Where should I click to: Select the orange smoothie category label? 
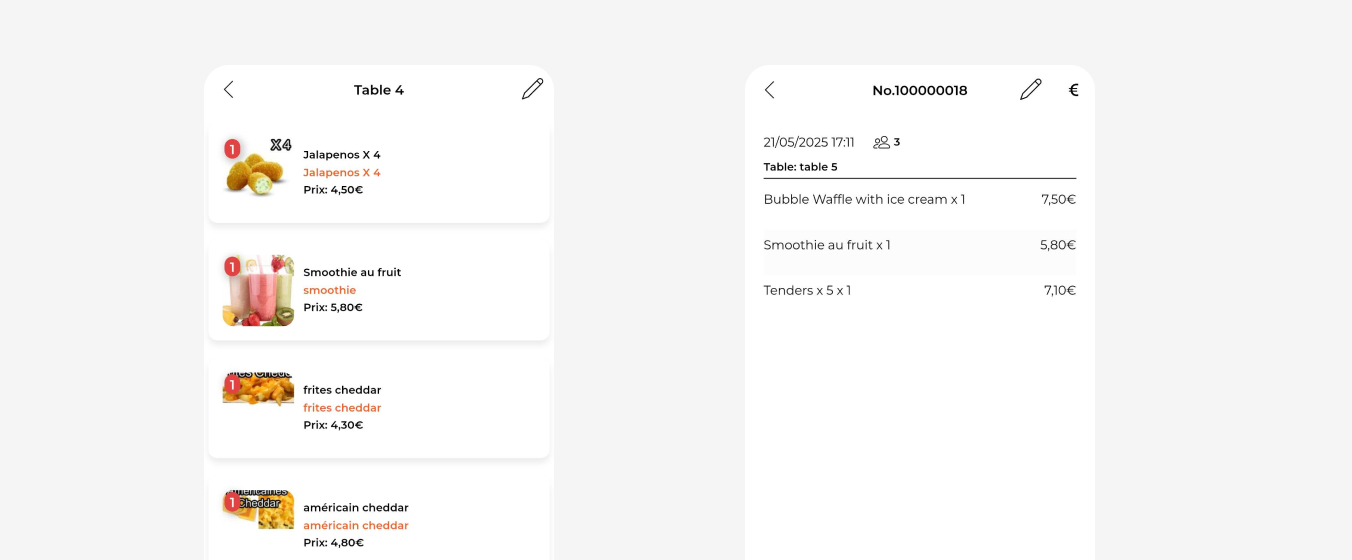[330, 290]
